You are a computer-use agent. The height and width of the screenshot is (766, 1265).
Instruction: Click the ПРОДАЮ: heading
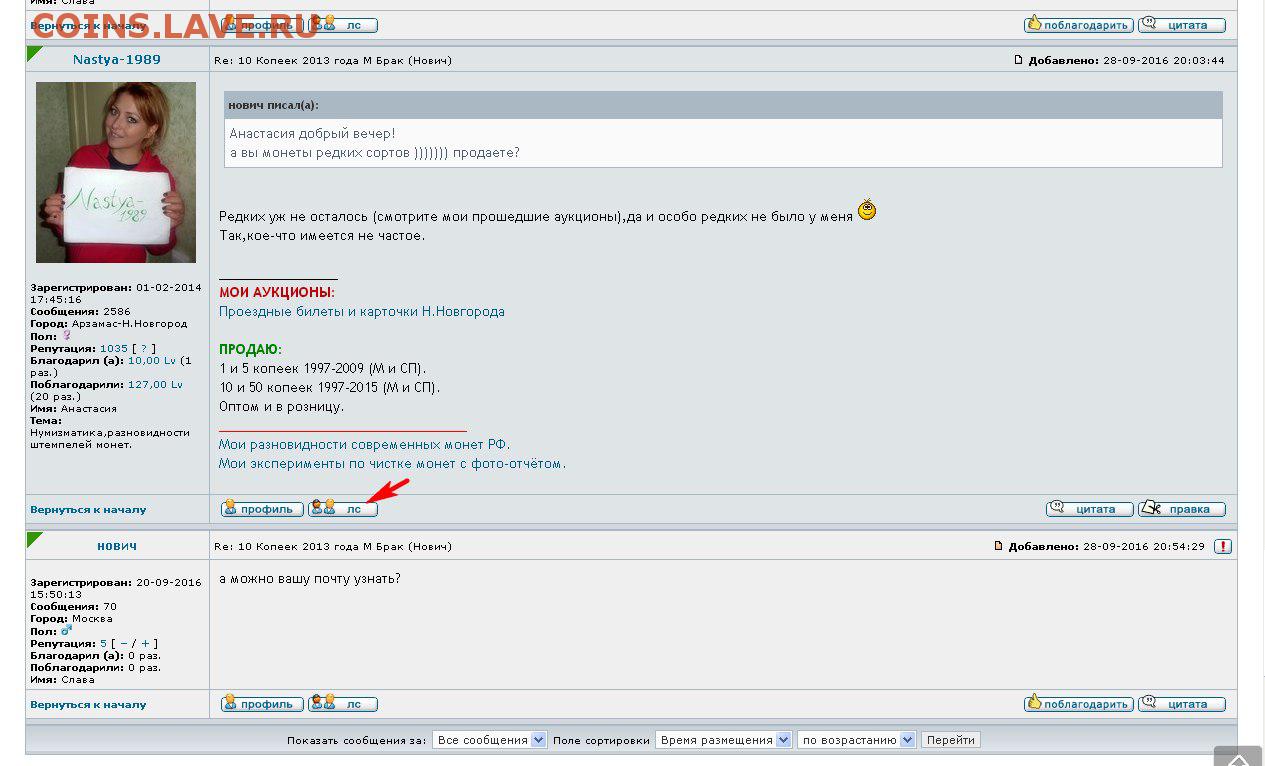click(250, 349)
